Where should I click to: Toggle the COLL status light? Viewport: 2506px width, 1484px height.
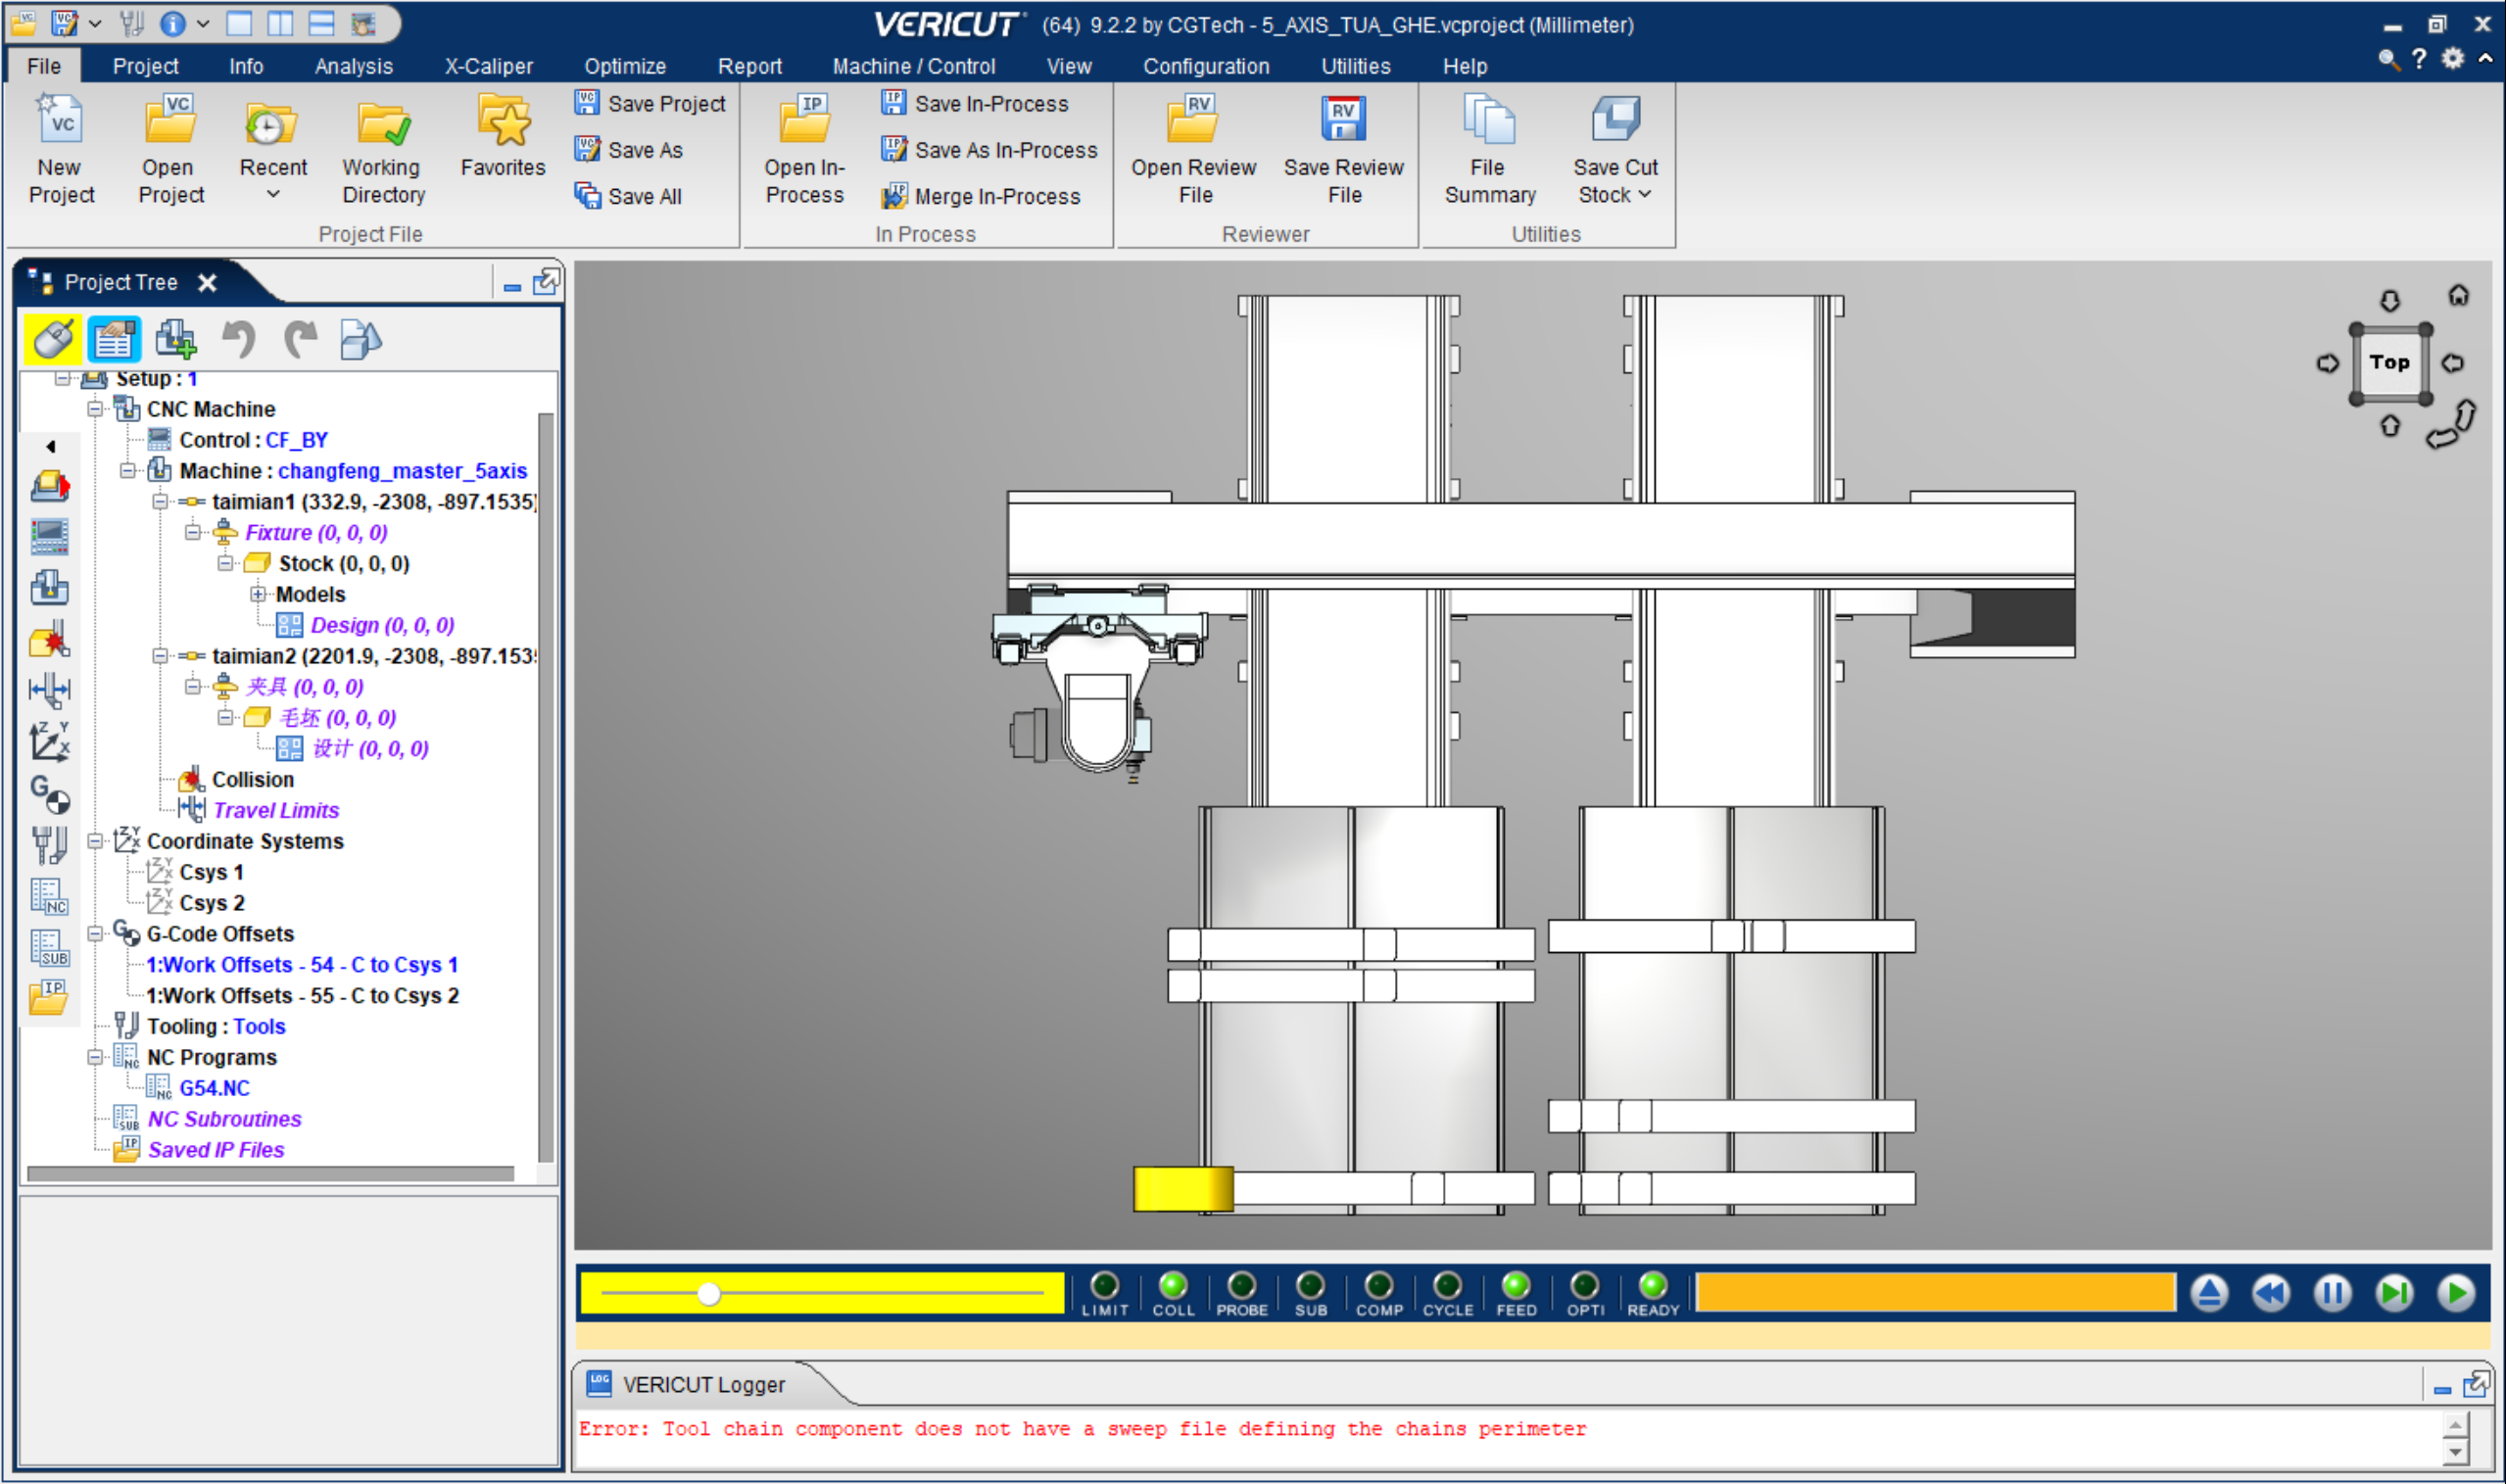pos(1172,1286)
